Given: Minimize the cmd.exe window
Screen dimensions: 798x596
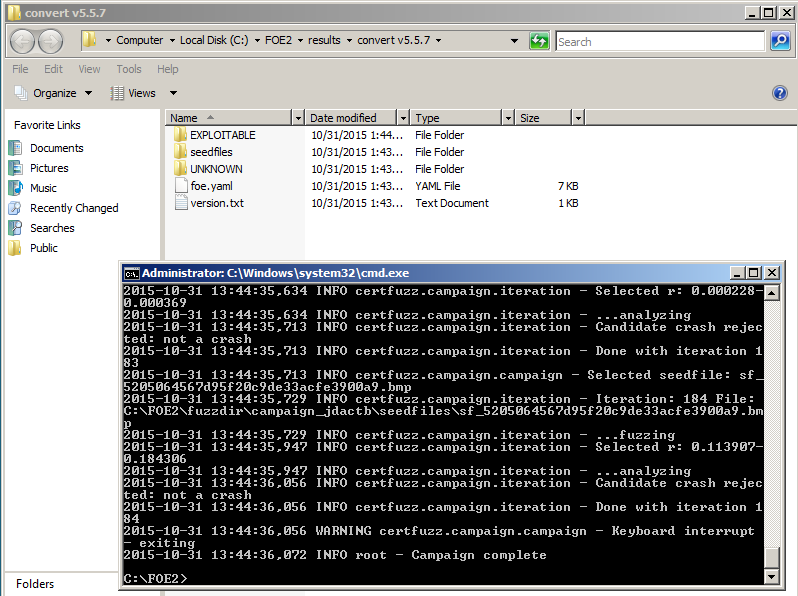Looking at the screenshot, I should (x=738, y=273).
